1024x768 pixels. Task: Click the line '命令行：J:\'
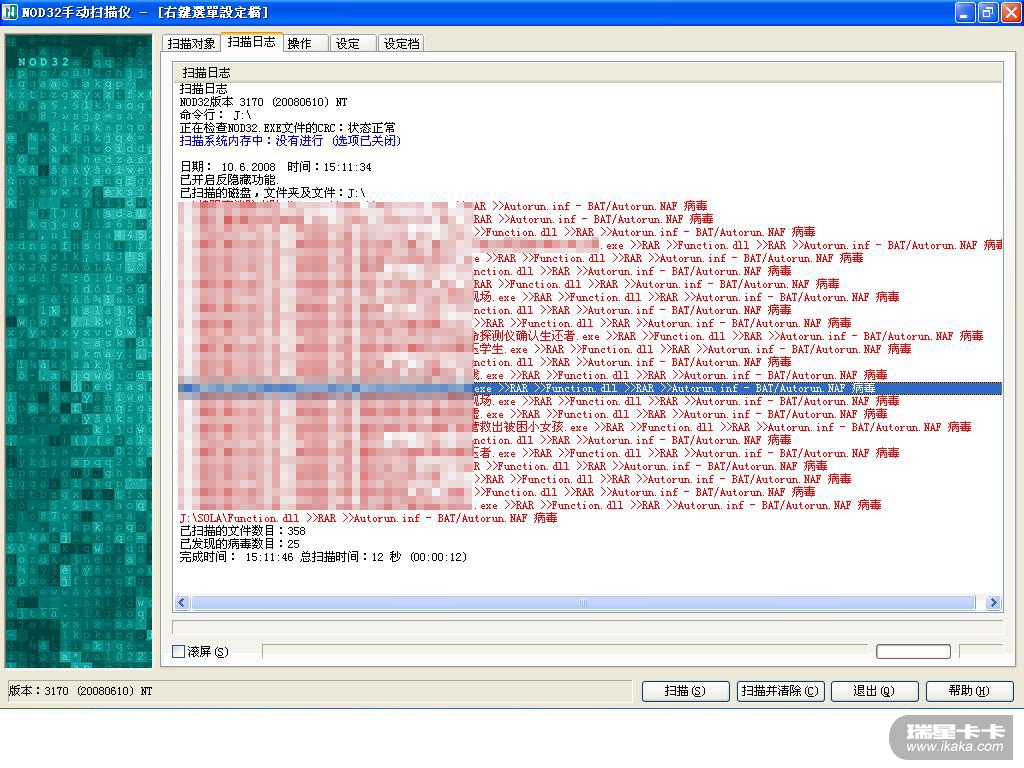[x=216, y=115]
